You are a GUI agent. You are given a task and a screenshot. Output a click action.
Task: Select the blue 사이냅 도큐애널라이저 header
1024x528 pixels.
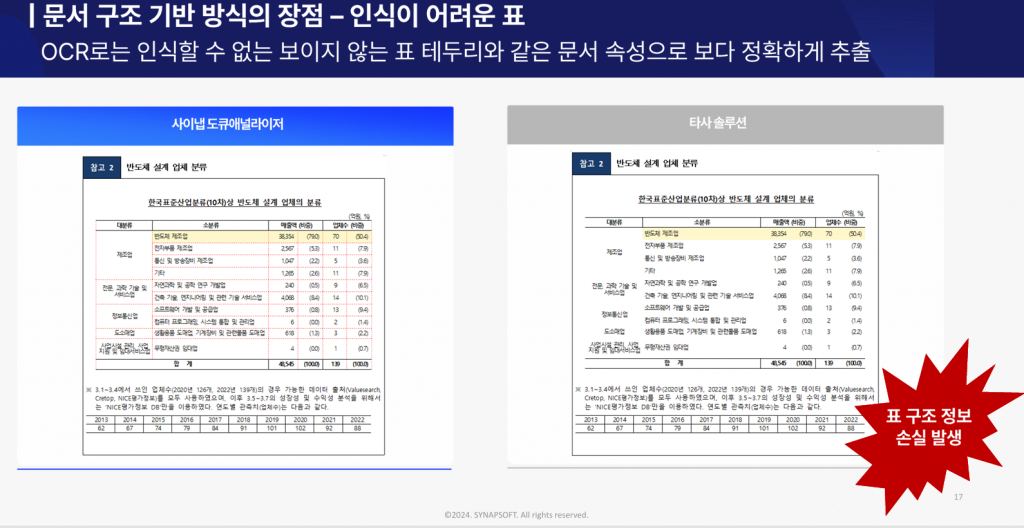pos(235,124)
